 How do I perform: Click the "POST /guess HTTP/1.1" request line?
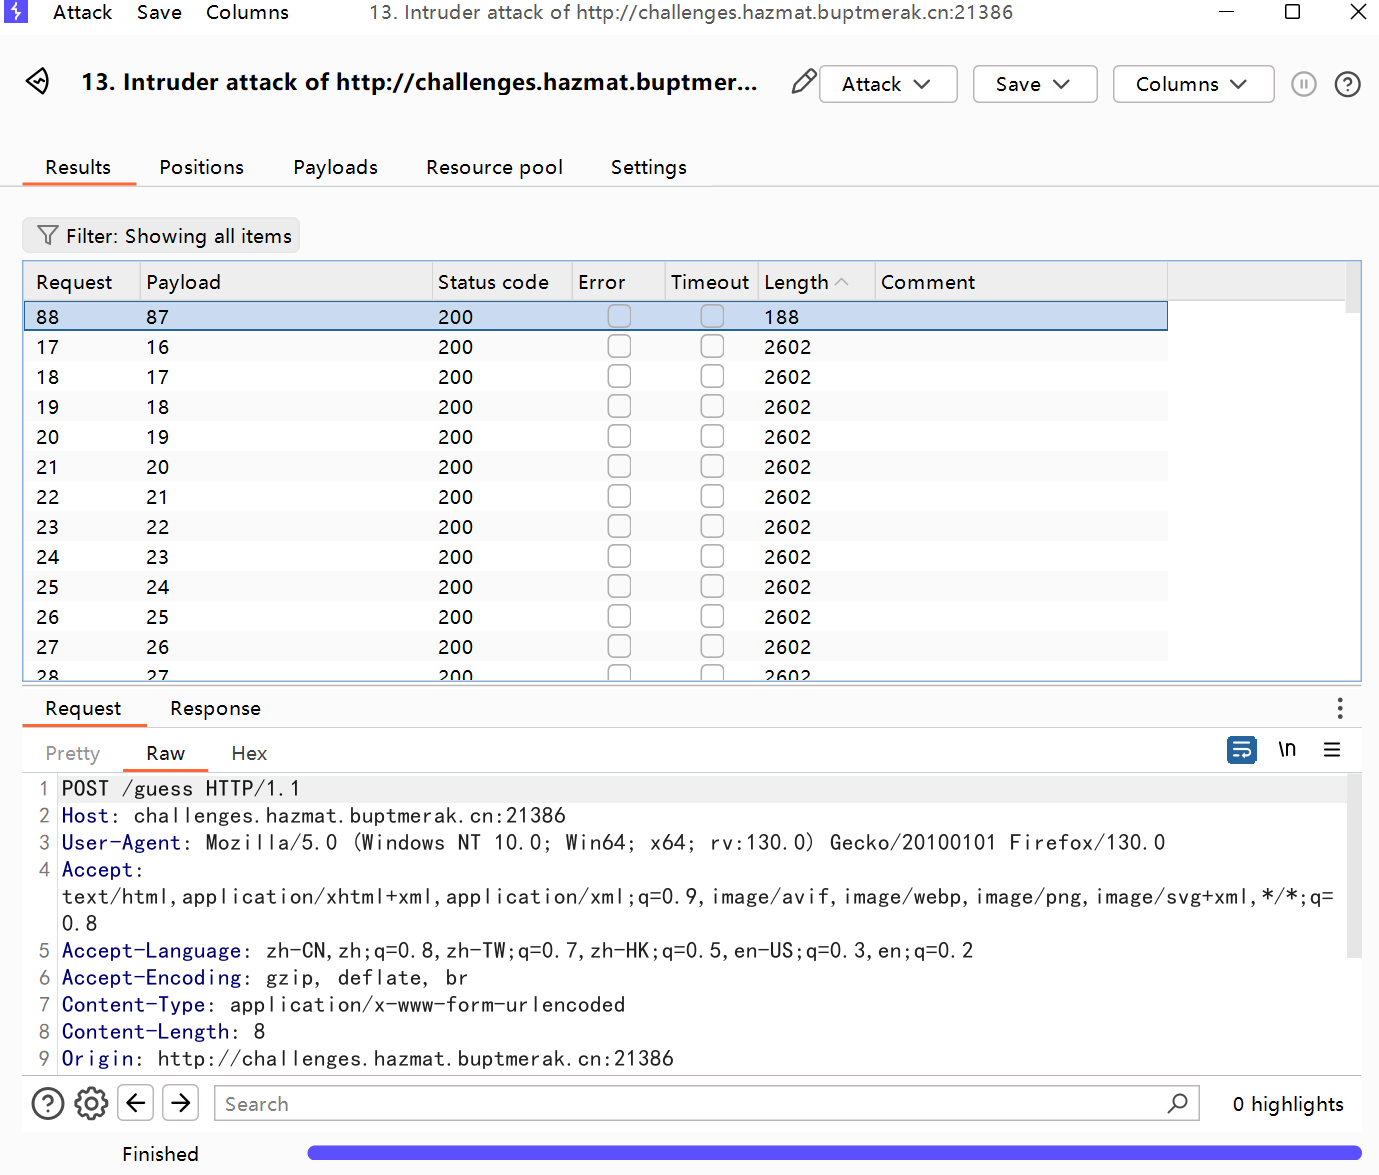[x=180, y=788]
